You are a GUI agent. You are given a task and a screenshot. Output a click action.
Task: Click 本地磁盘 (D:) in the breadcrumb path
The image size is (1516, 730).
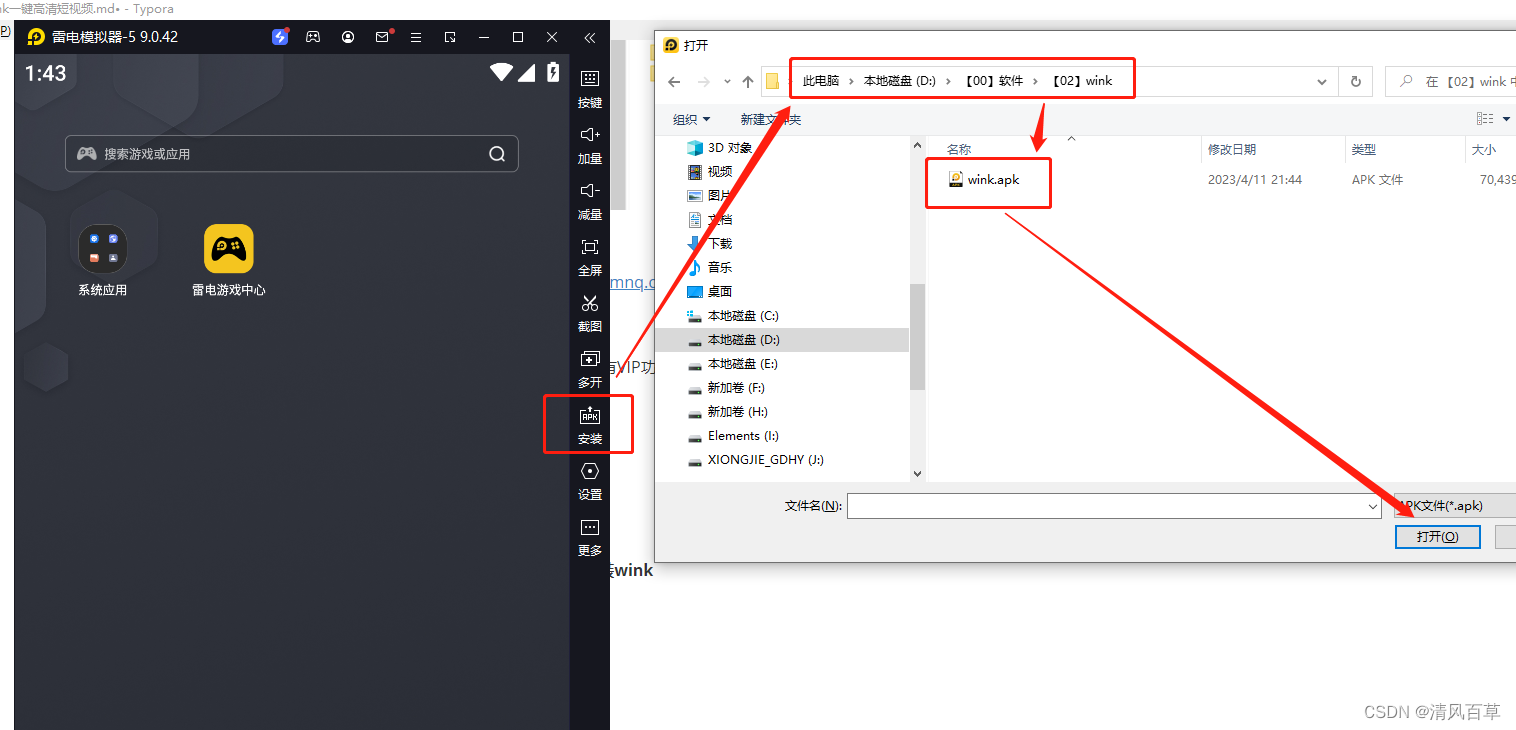900,81
